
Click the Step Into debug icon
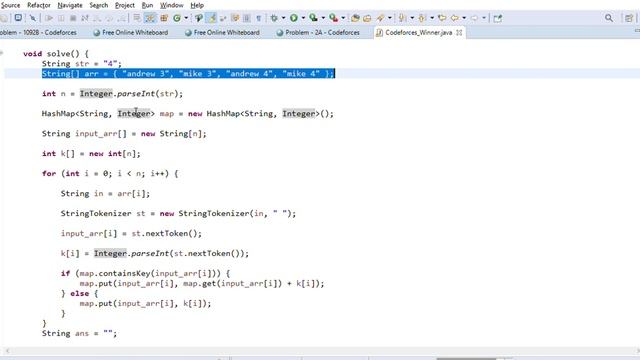97,18
